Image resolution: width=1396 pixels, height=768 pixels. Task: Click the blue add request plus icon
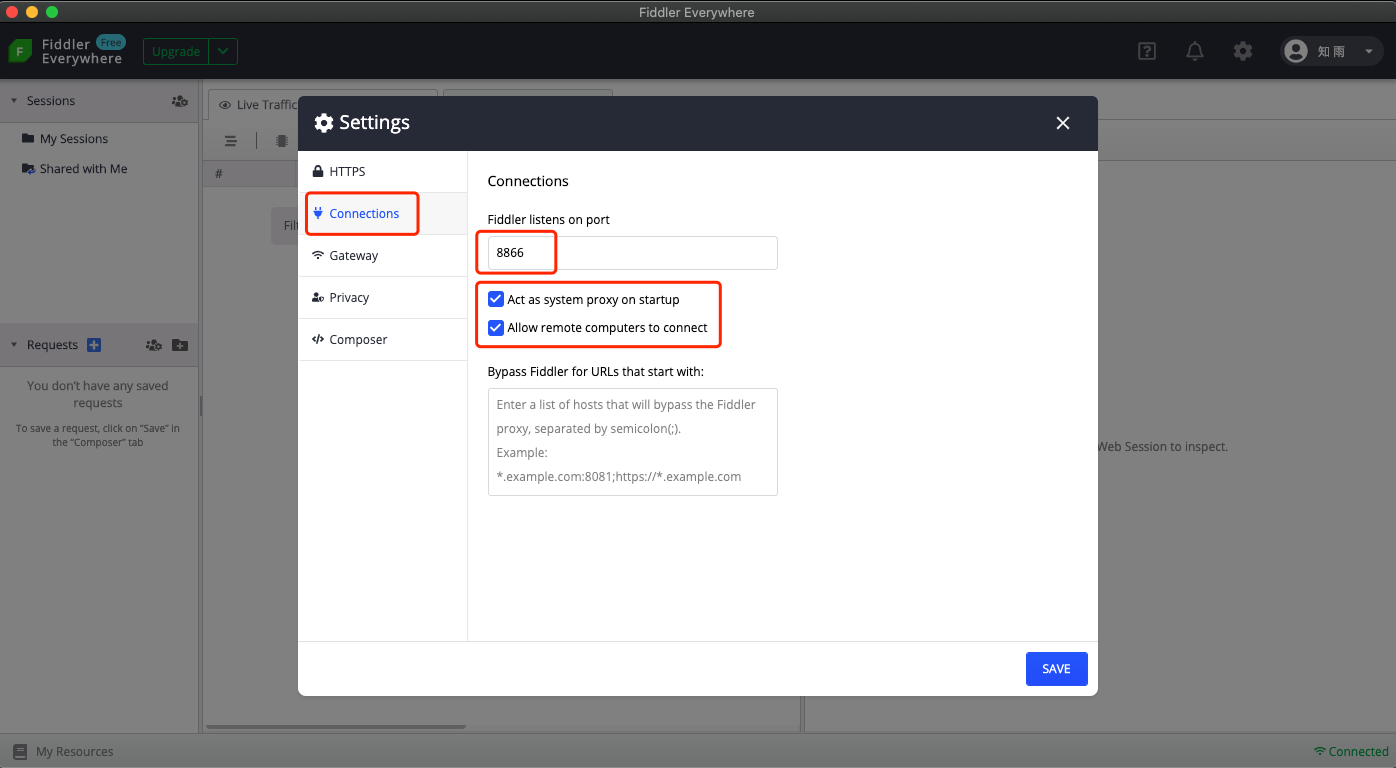(94, 345)
